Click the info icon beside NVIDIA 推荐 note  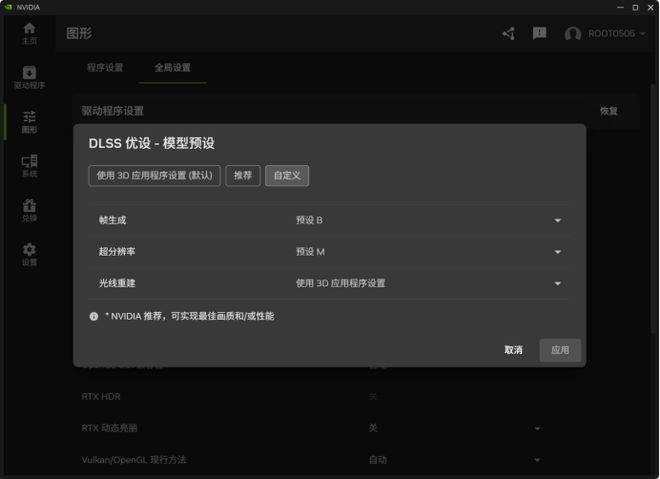[94, 316]
